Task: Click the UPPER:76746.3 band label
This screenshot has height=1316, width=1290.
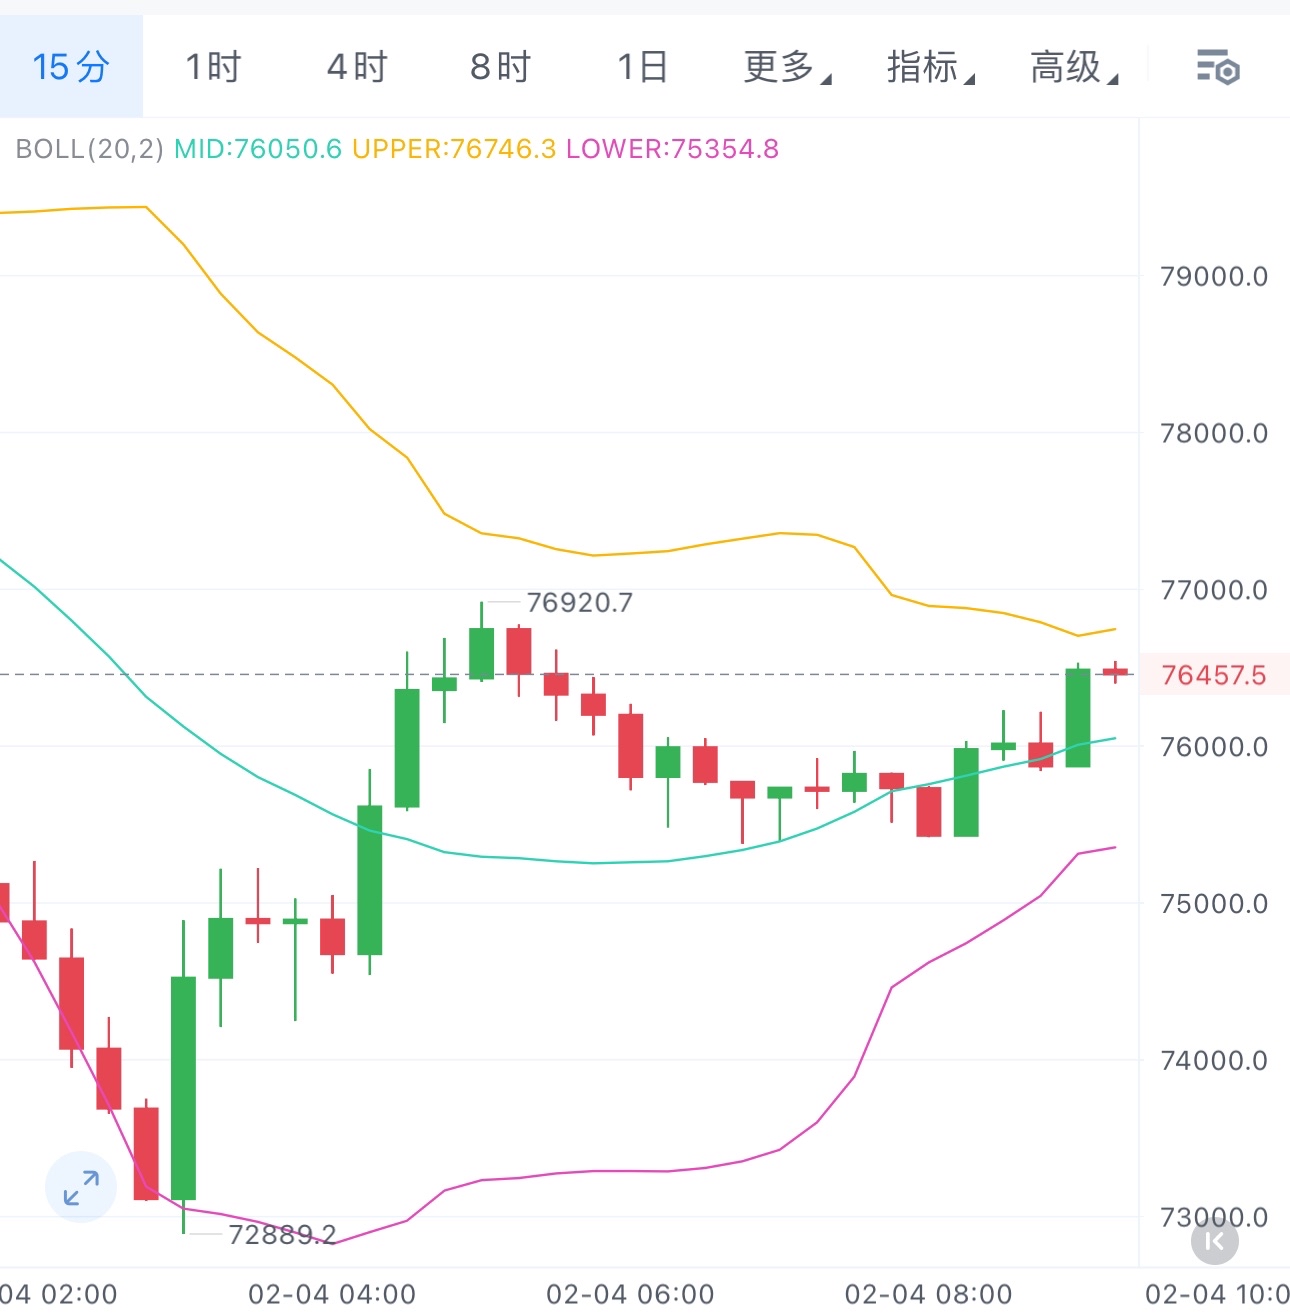Action: [x=453, y=149]
